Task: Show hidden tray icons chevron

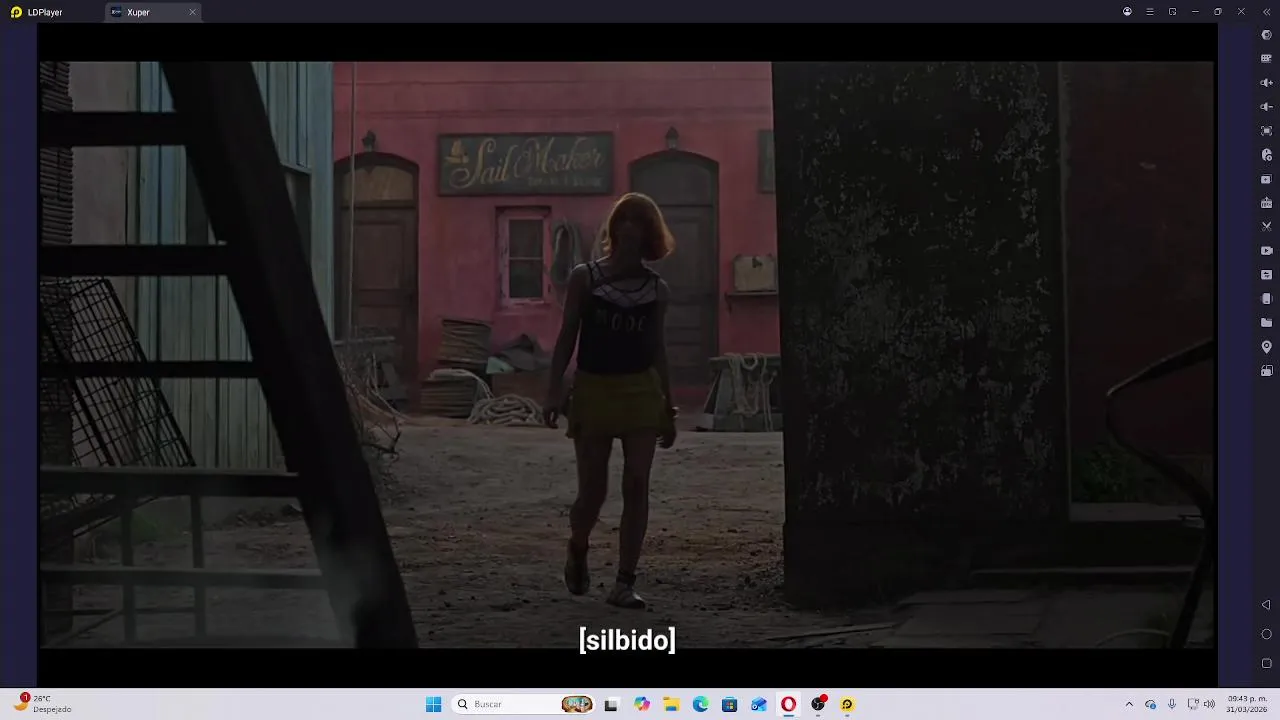Action: click(1129, 704)
